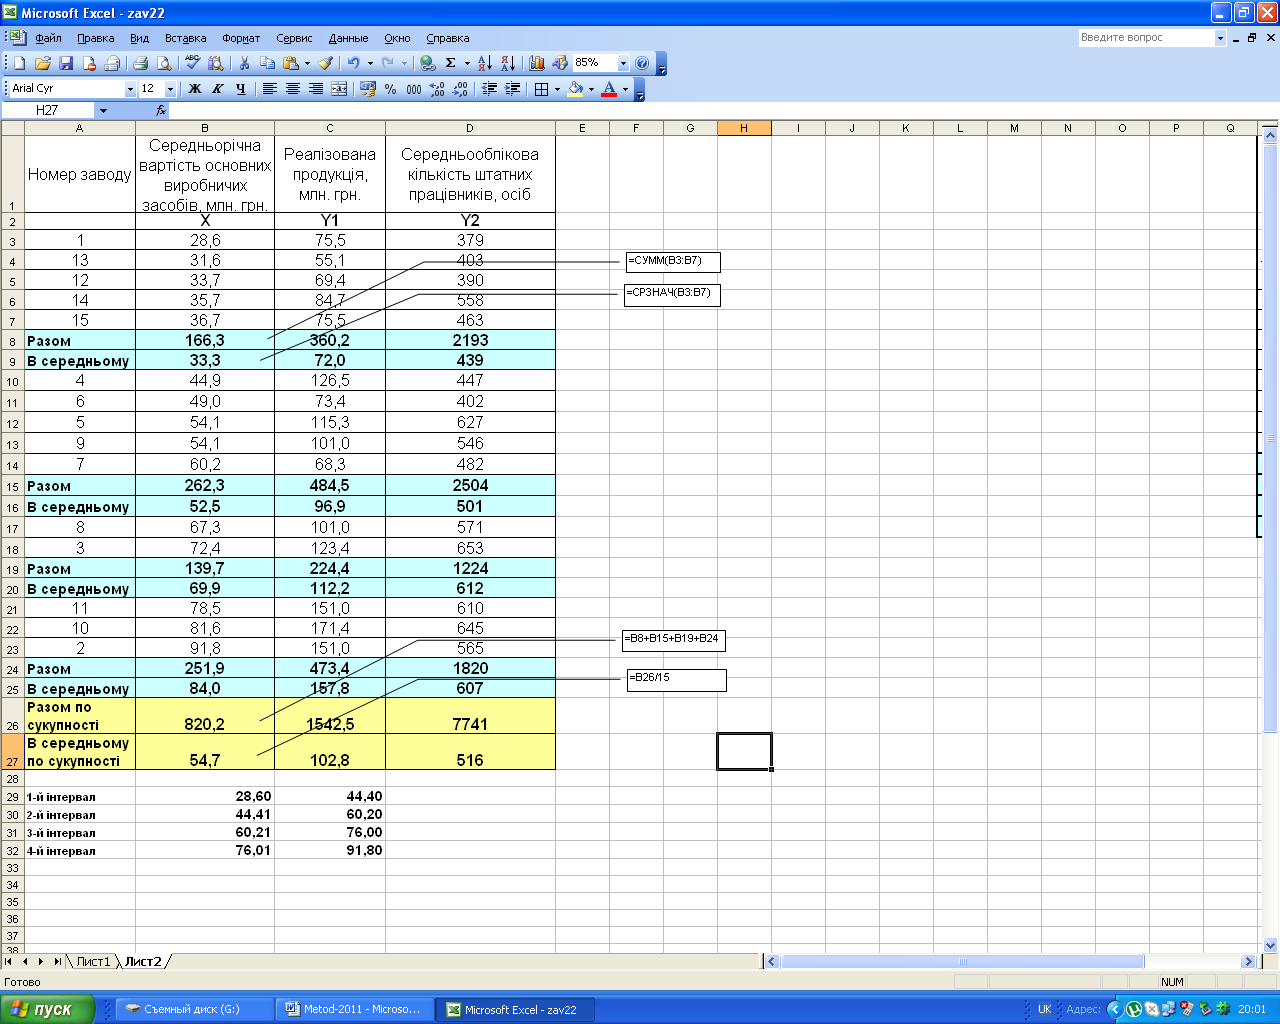Click the Copy icon
The width and height of the screenshot is (1280, 1024).
[x=267, y=63]
